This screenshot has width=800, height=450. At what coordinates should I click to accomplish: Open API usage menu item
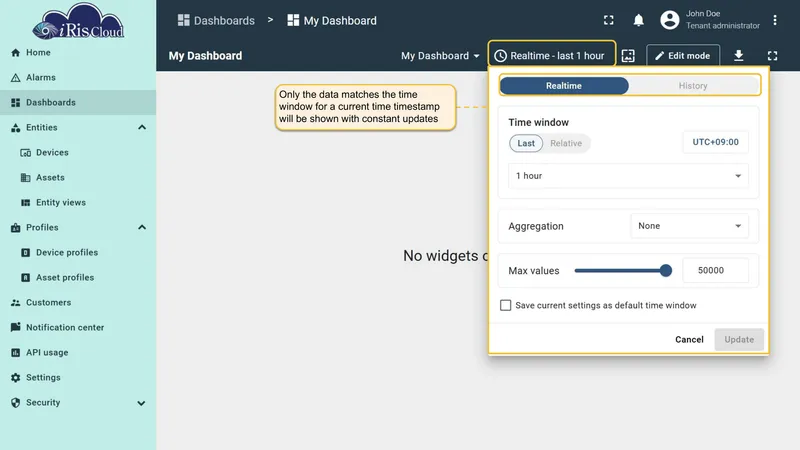78,353
